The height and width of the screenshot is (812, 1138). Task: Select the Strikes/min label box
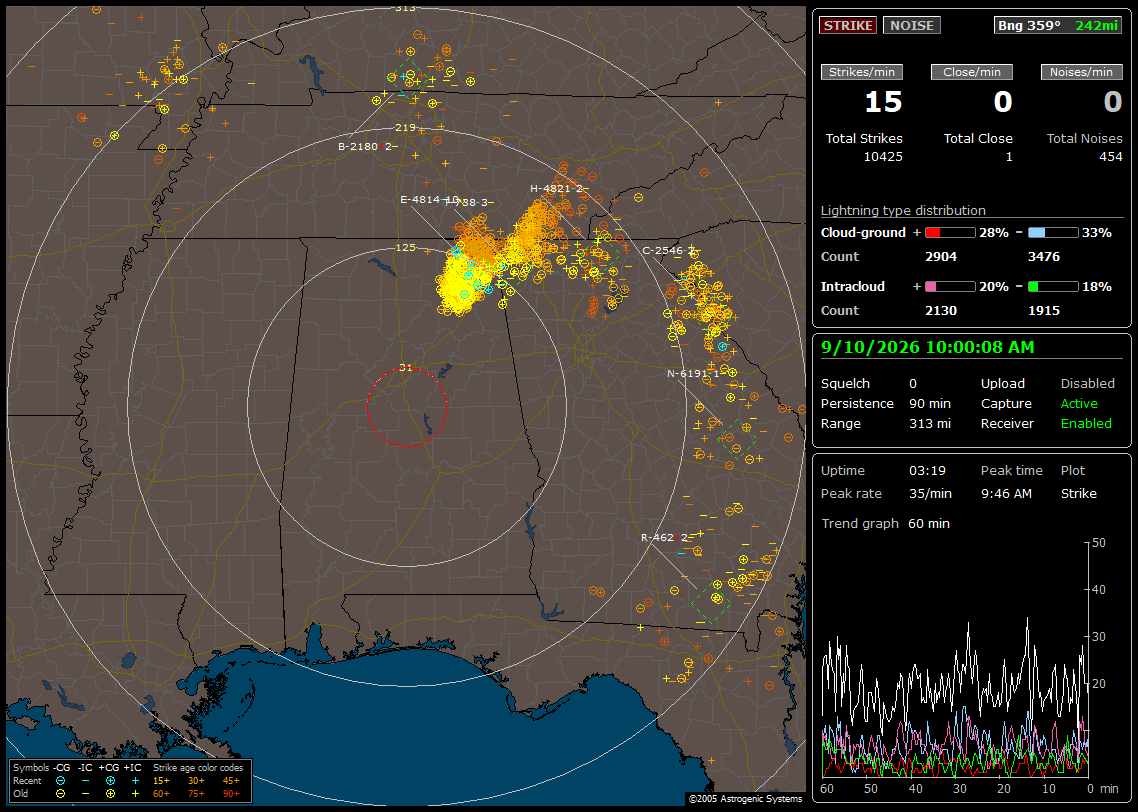pyautogui.click(x=861, y=72)
